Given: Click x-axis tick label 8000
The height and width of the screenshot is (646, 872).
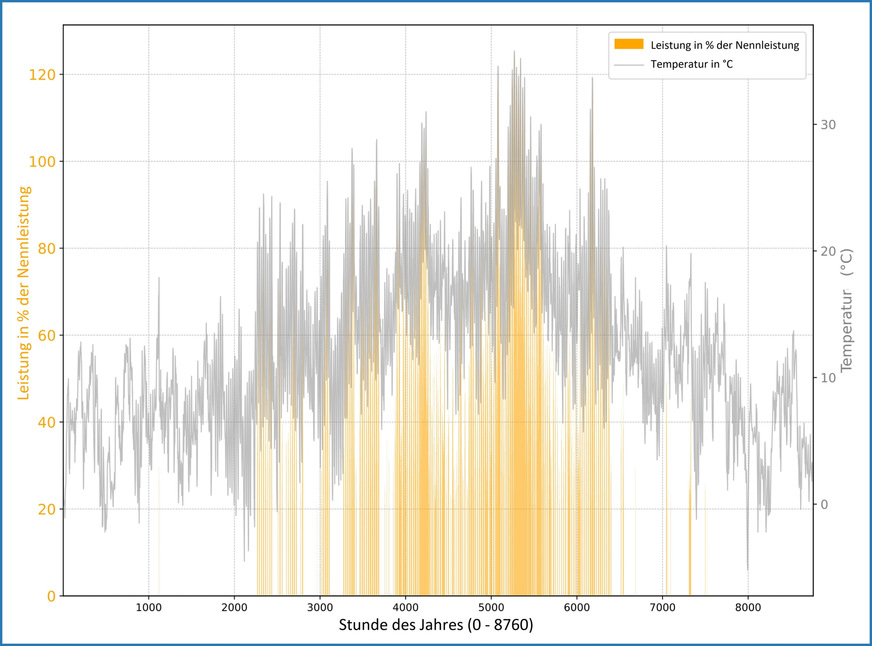Looking at the screenshot, I should click(x=748, y=606).
